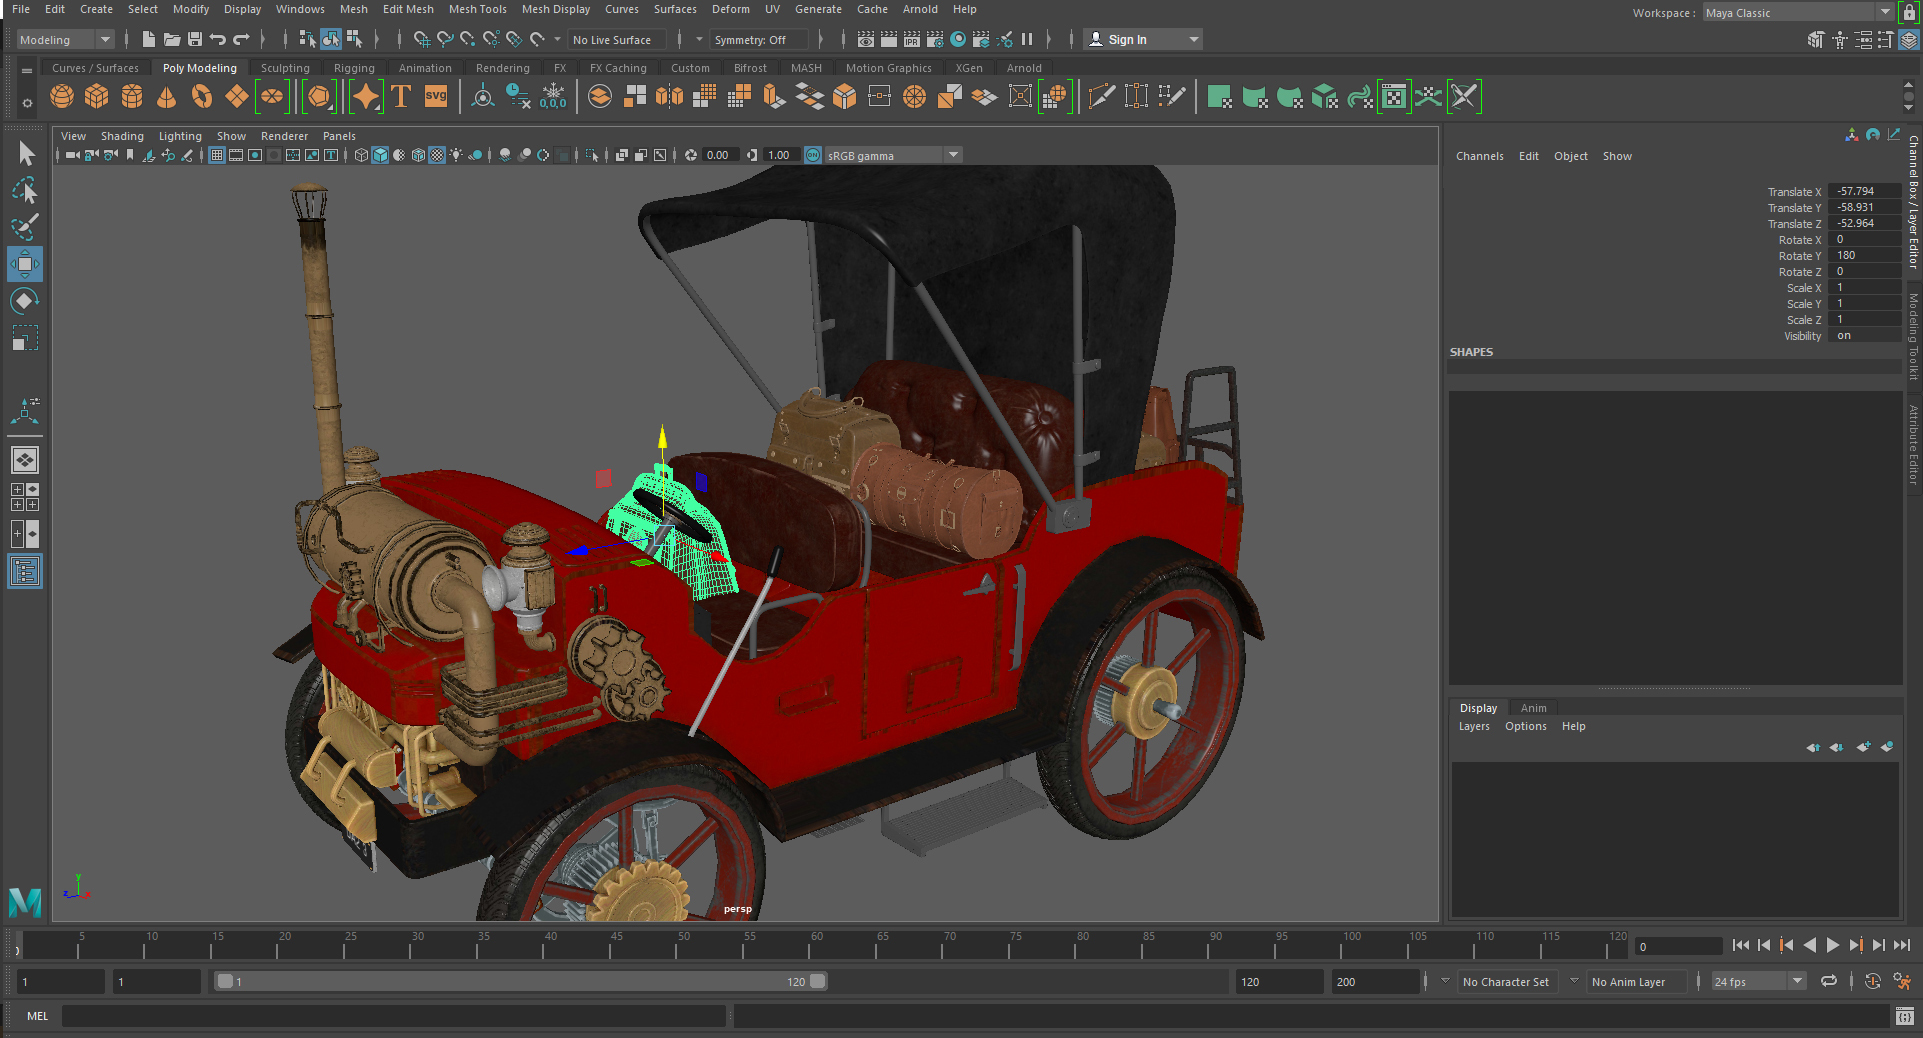Click the polygon Type tool T icon
The height and width of the screenshot is (1038, 1923).
401,97
